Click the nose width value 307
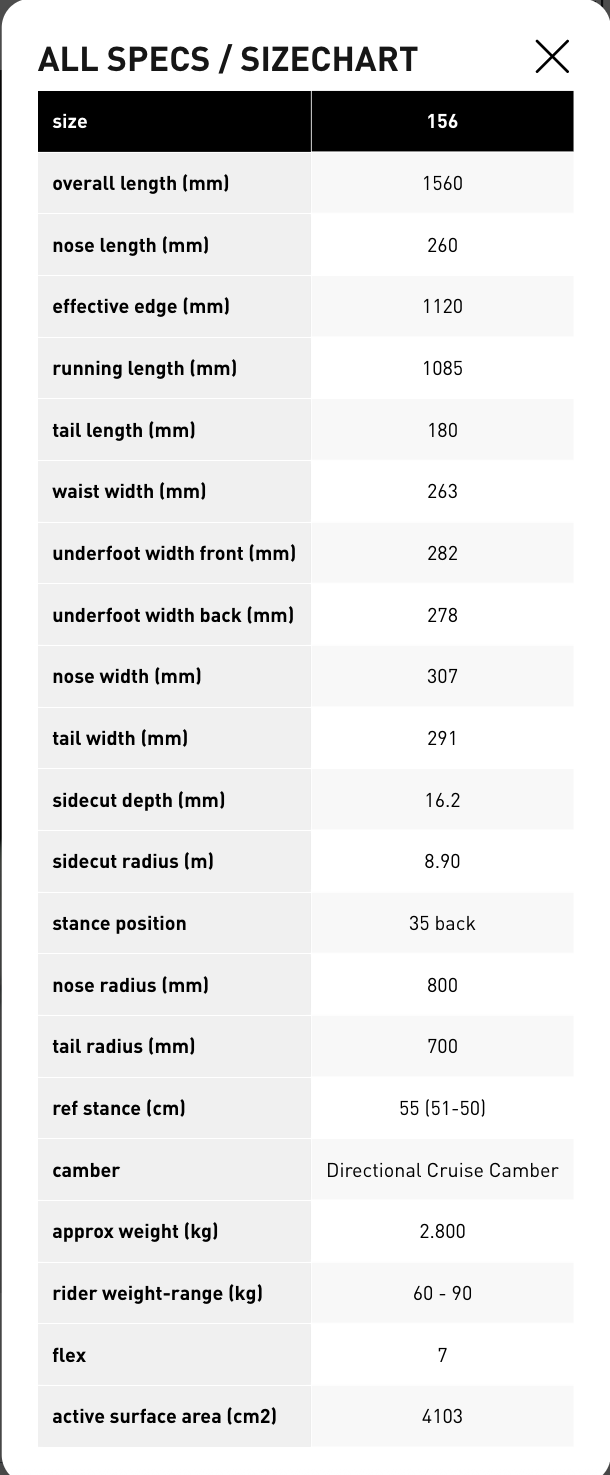This screenshot has width=610, height=1475. pyautogui.click(x=442, y=677)
